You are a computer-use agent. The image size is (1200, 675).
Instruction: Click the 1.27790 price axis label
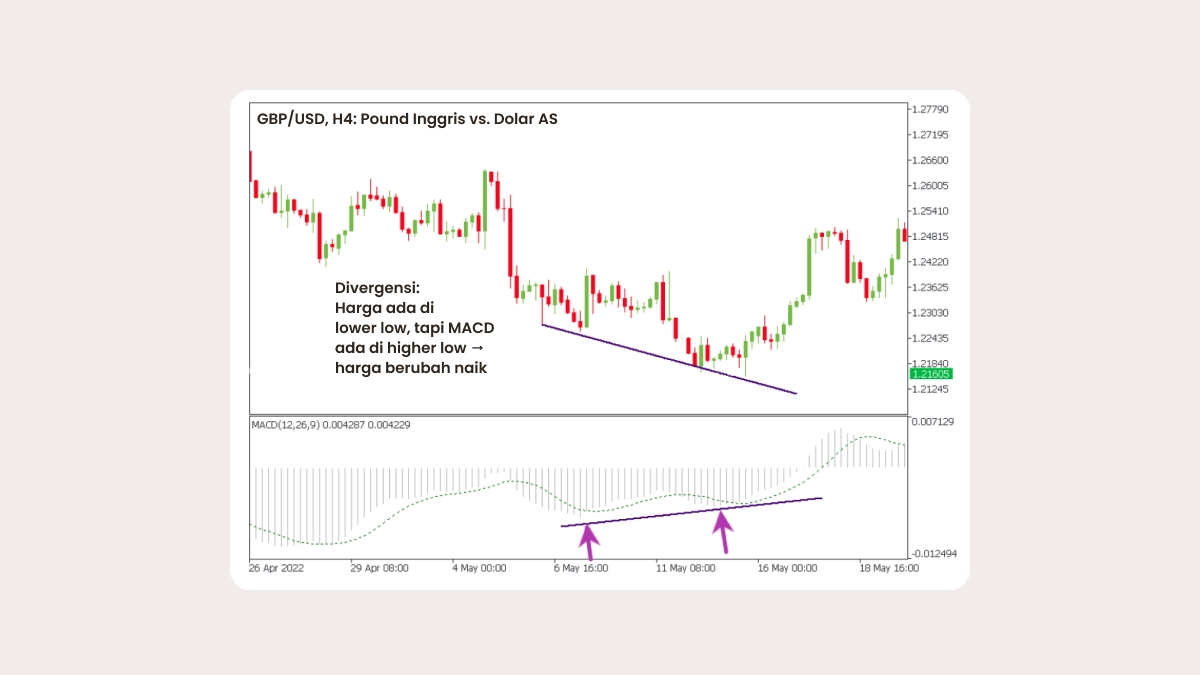930,109
